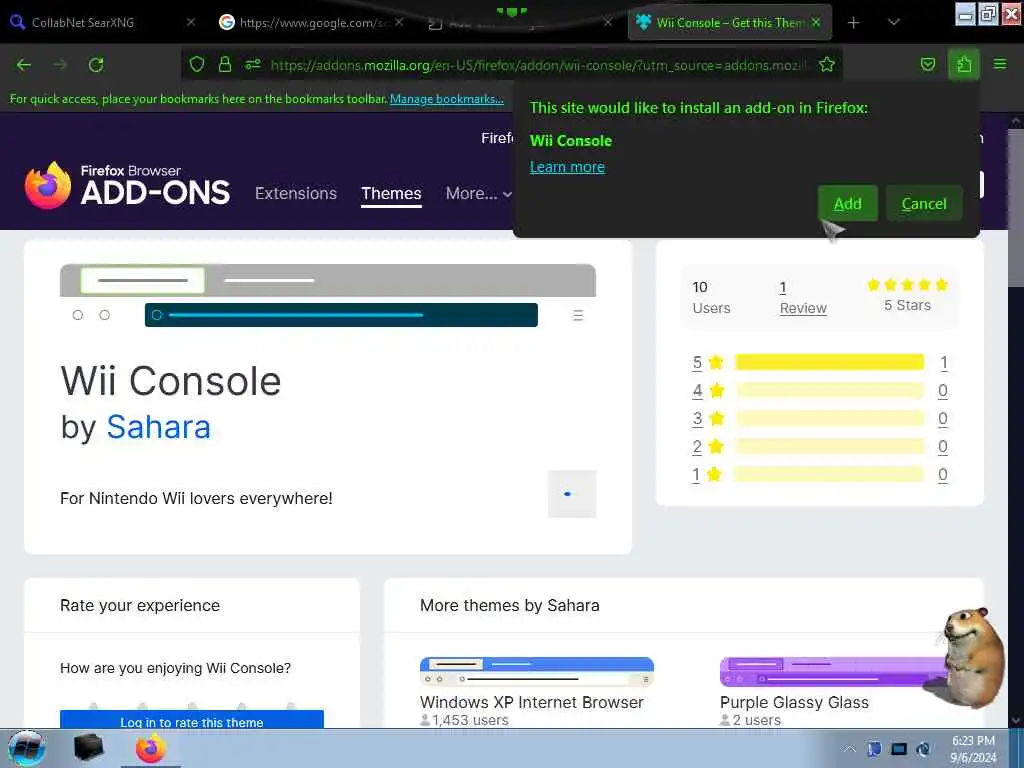Viewport: 1024px width, 768px height.
Task: Open the Learn more link in prompt
Action: [x=567, y=167]
